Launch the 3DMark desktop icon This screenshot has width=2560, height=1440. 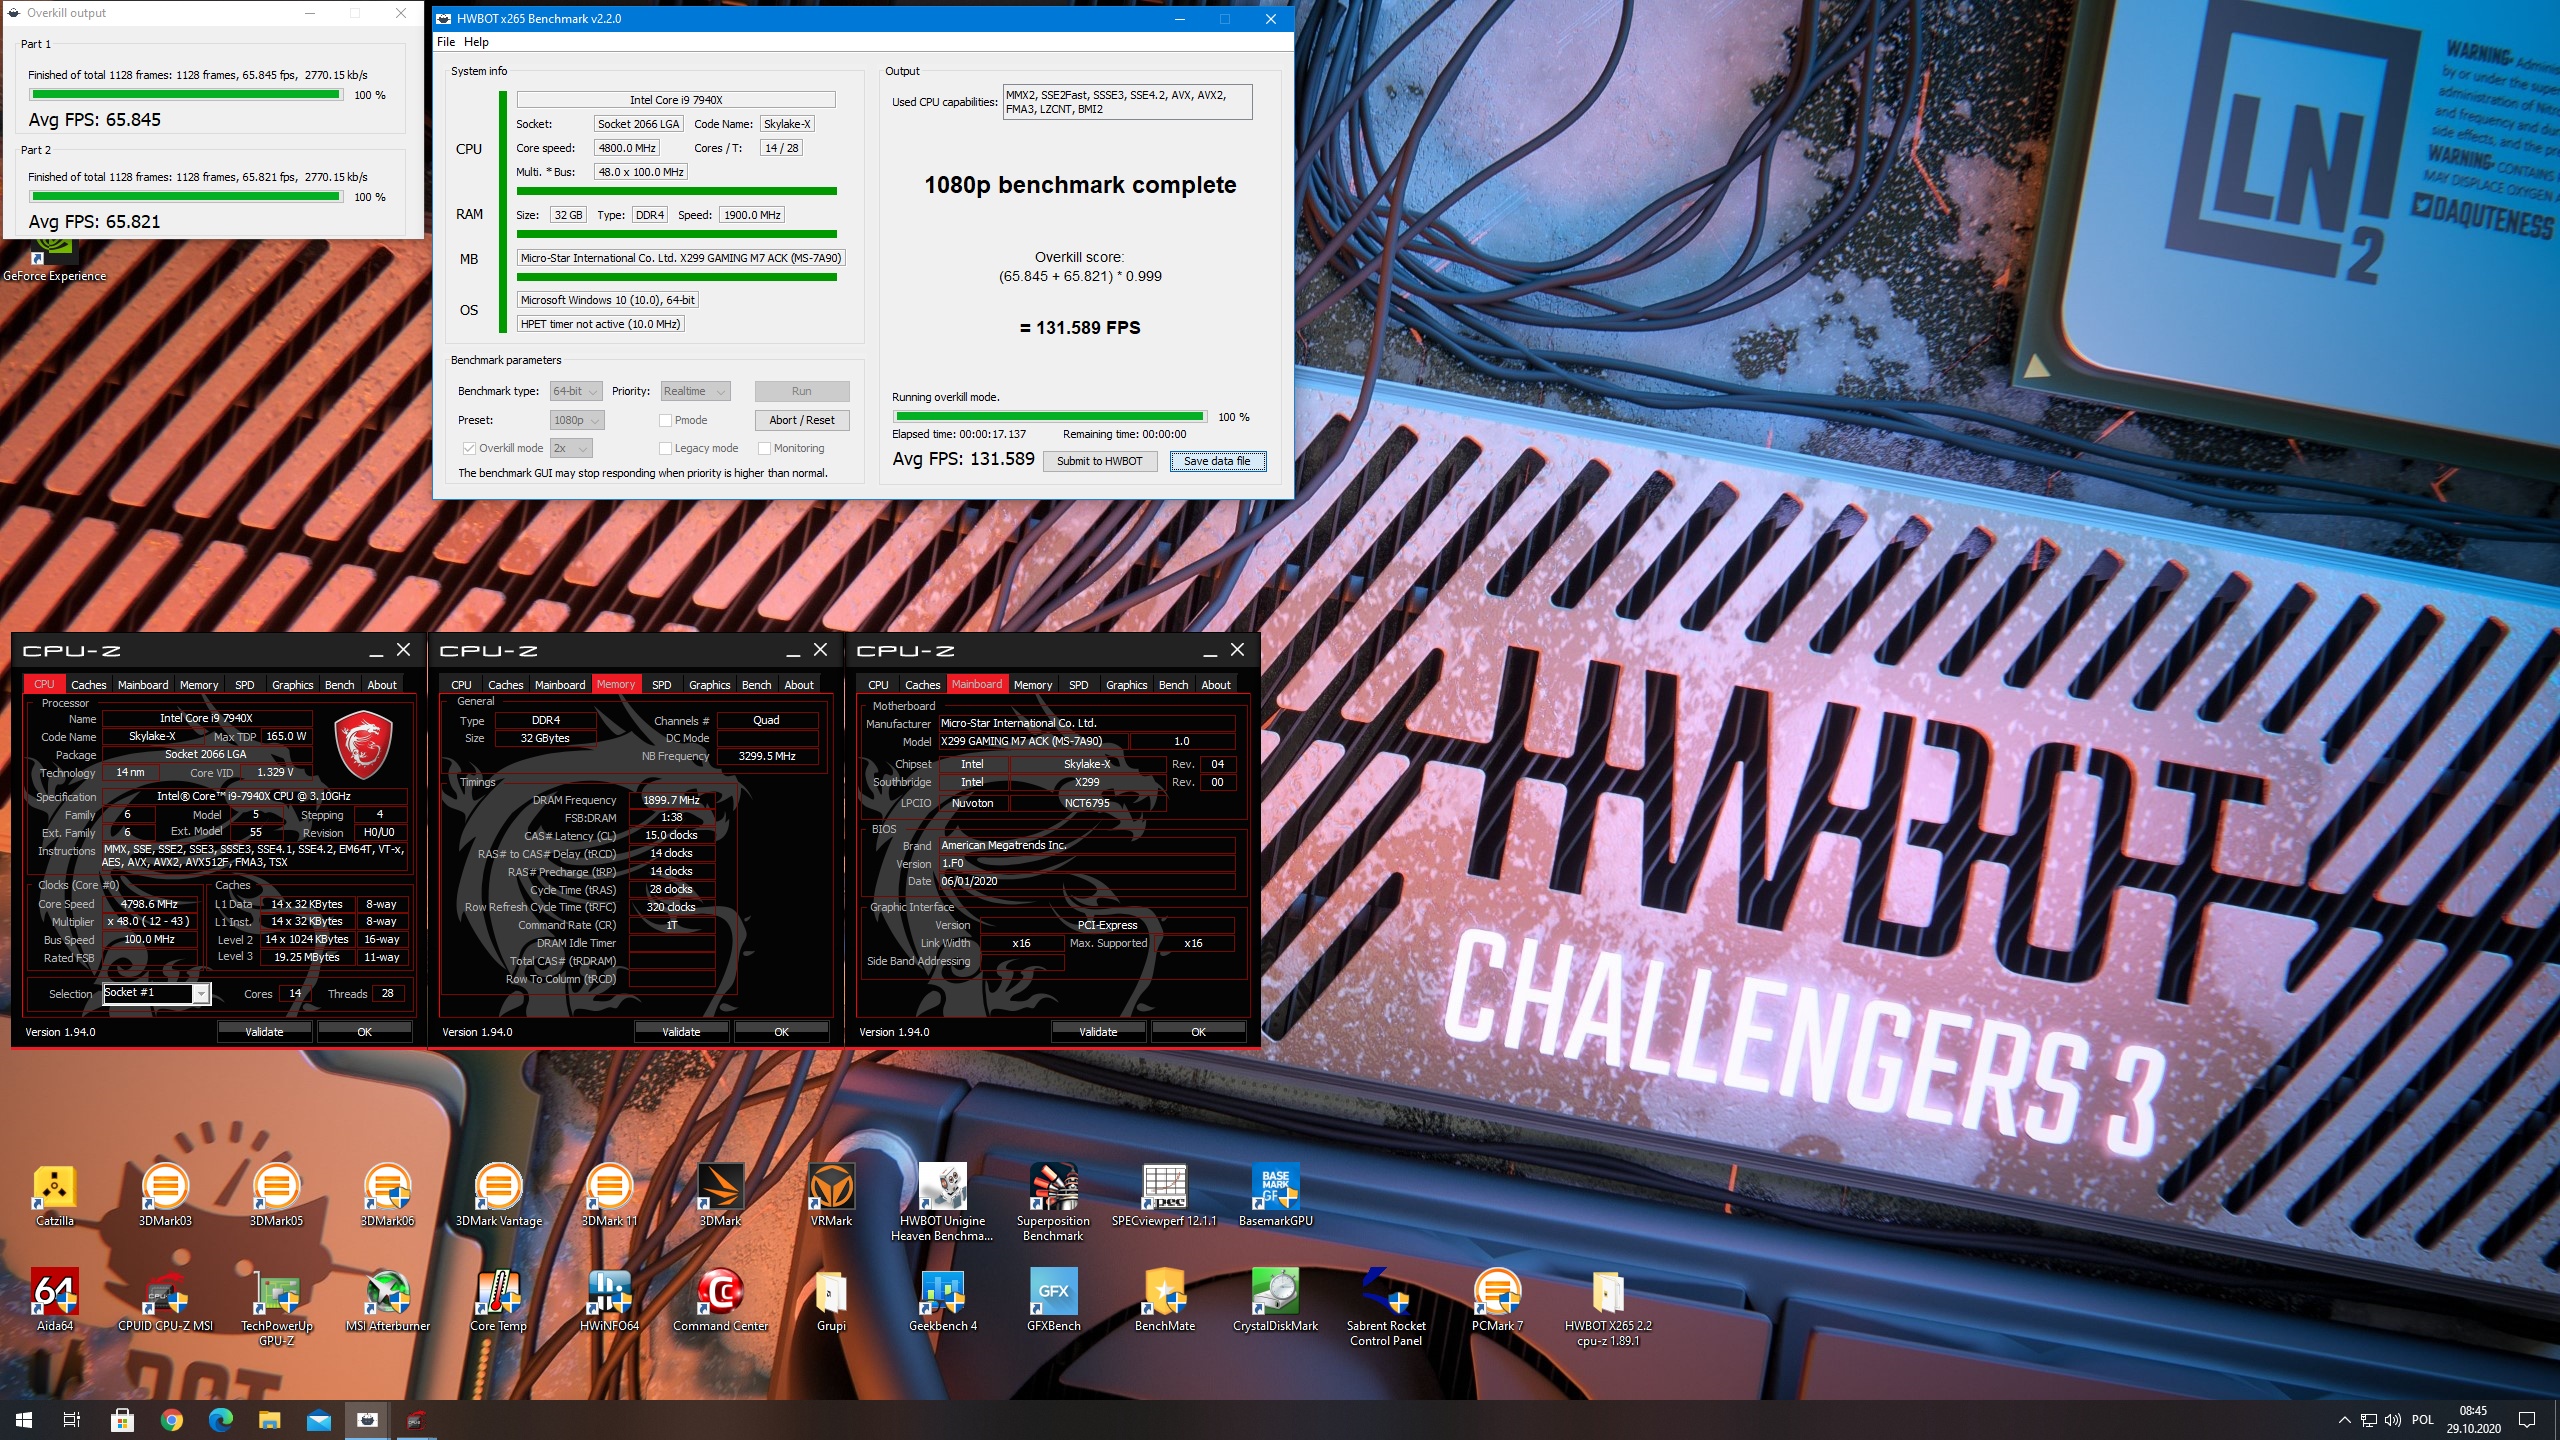(720, 1196)
